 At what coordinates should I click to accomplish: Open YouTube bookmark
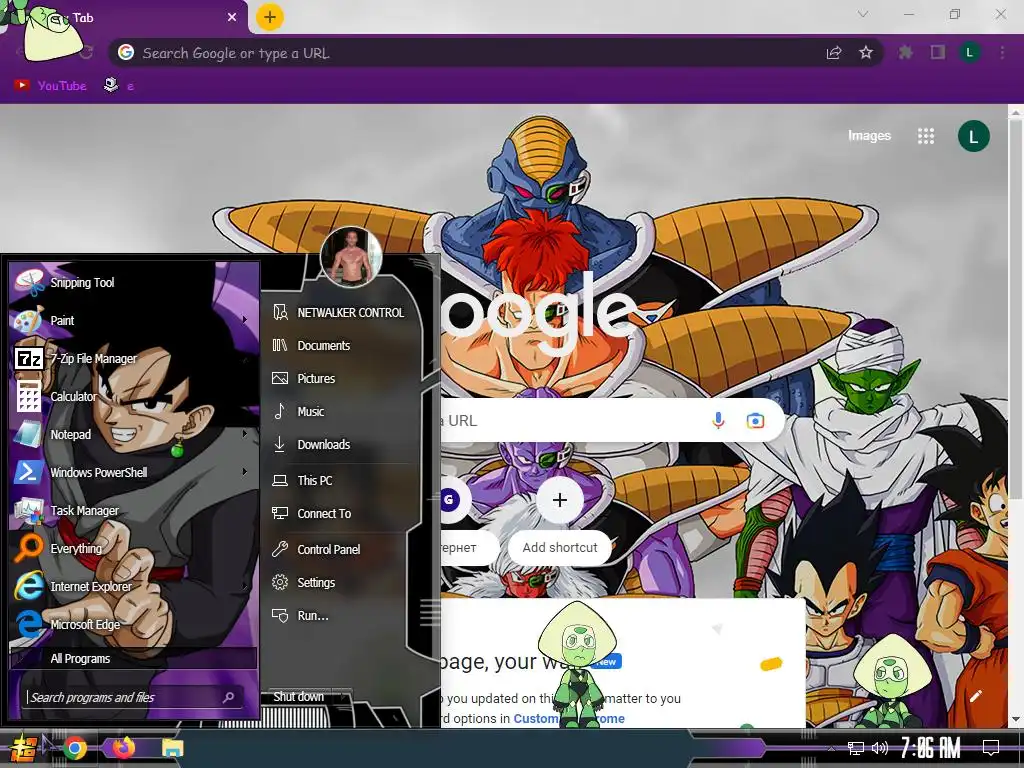coord(51,86)
